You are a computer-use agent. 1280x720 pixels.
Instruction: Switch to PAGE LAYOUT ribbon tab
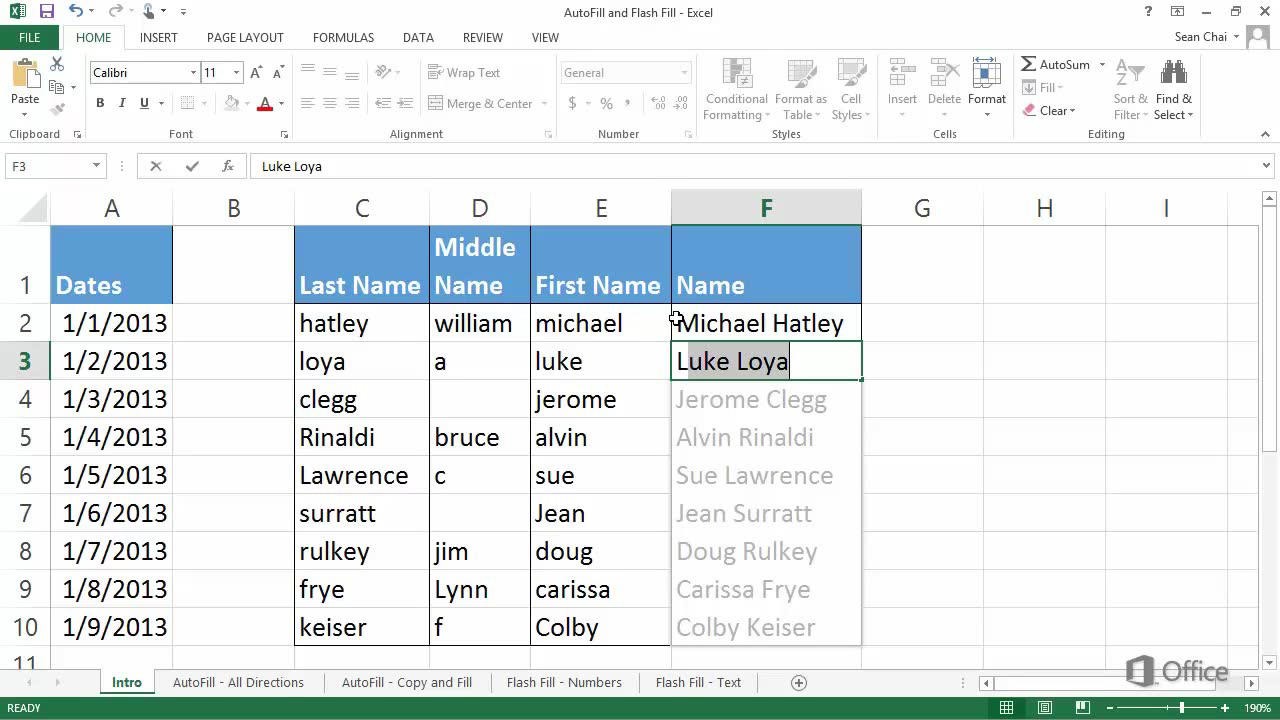point(245,37)
